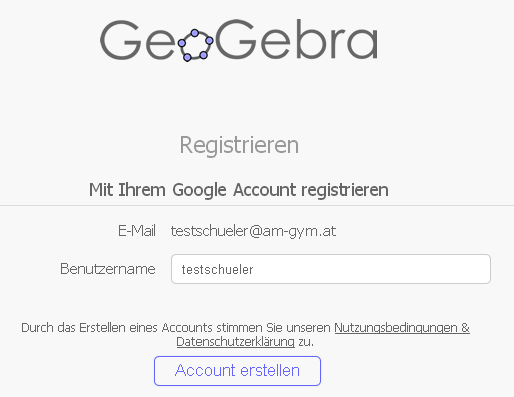Click the "Account erstellen" button
The image size is (514, 397).
[237, 371]
